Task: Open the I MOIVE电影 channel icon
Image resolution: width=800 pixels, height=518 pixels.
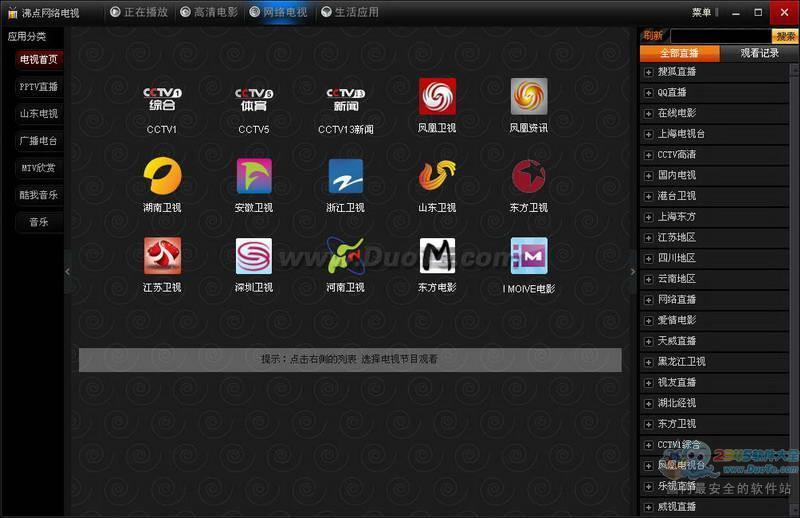Action: [x=529, y=256]
